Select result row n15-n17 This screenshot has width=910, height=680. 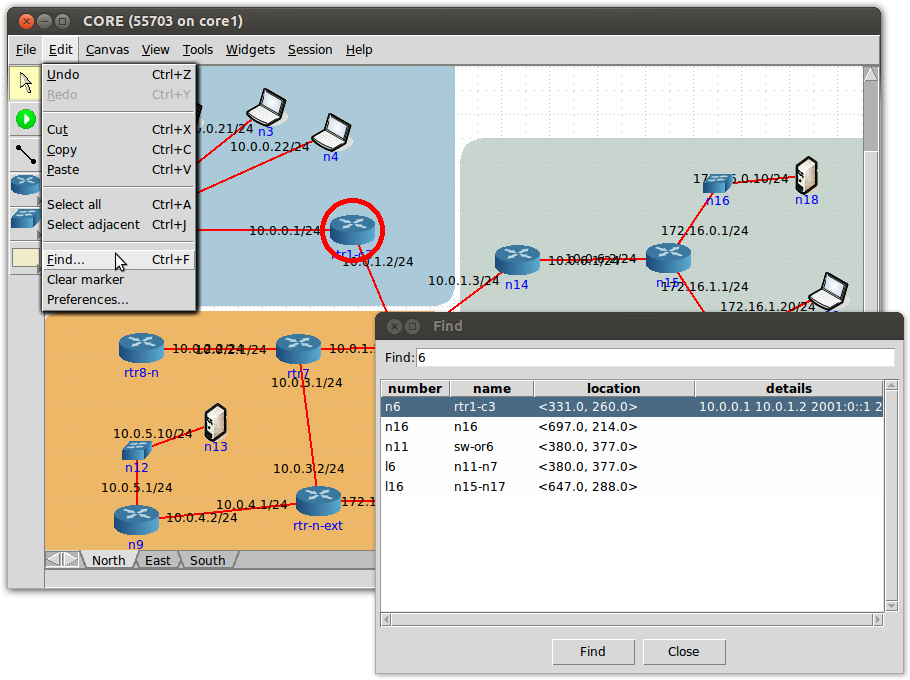(x=632, y=487)
